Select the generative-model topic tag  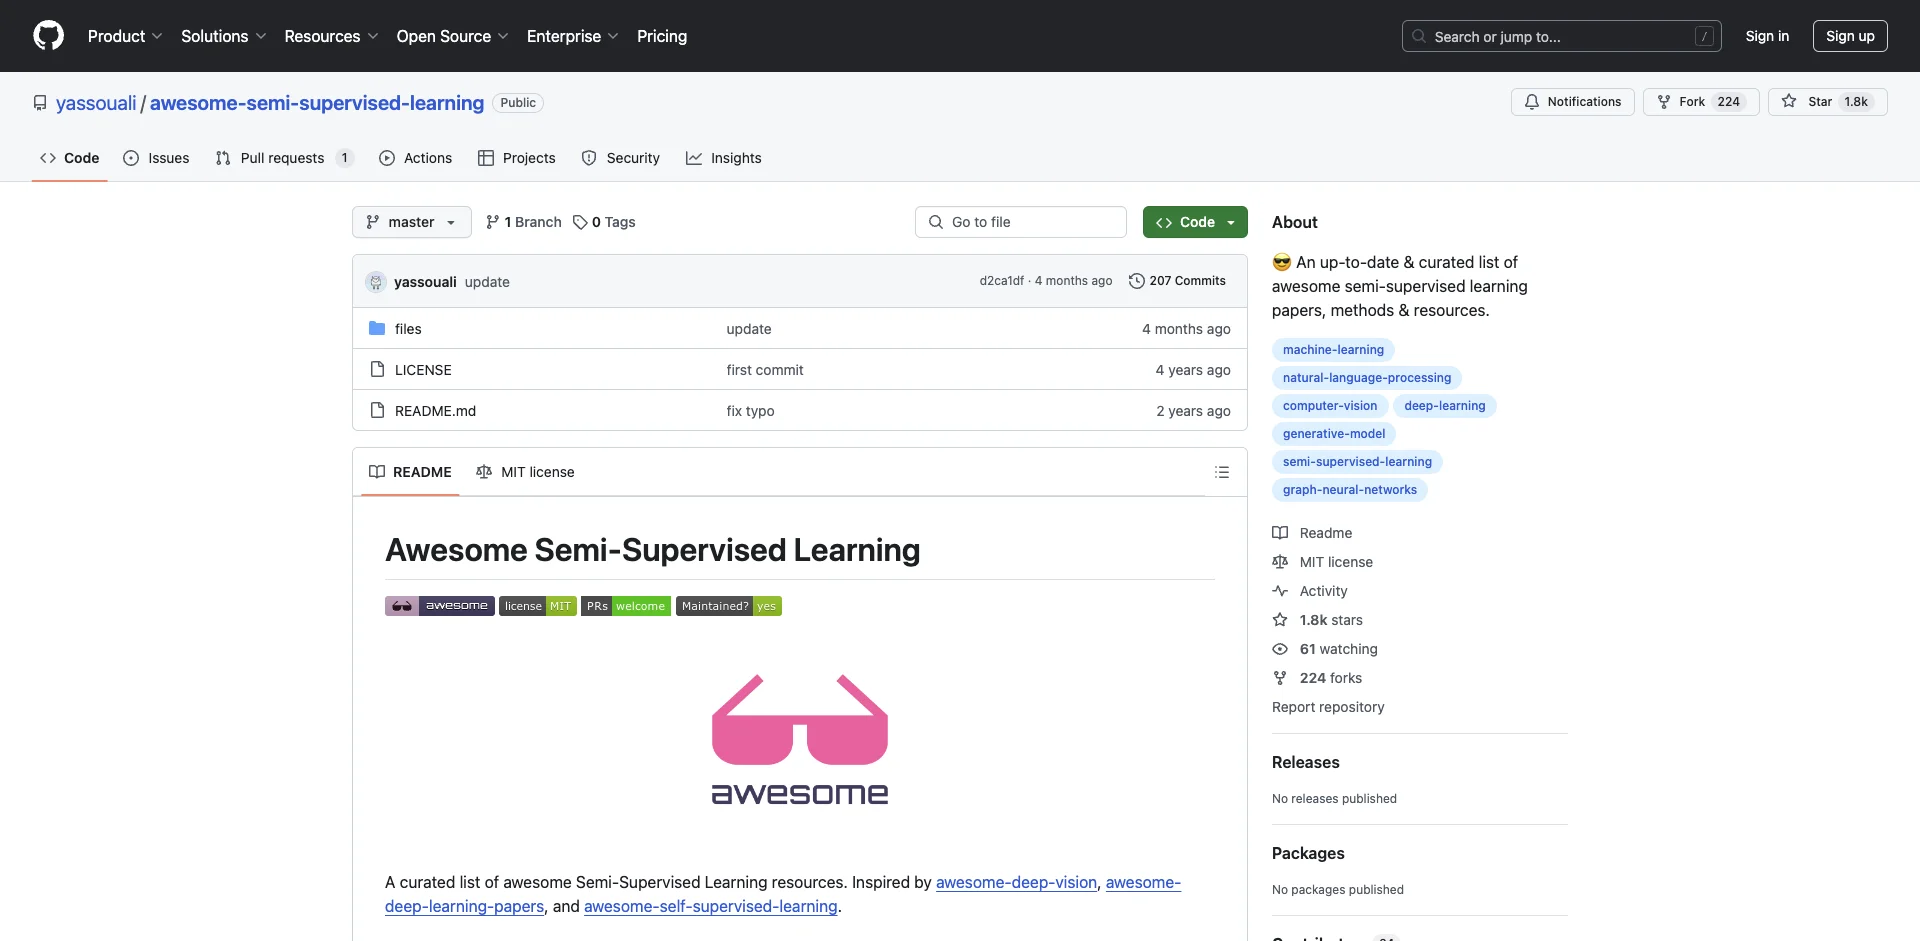(x=1334, y=434)
